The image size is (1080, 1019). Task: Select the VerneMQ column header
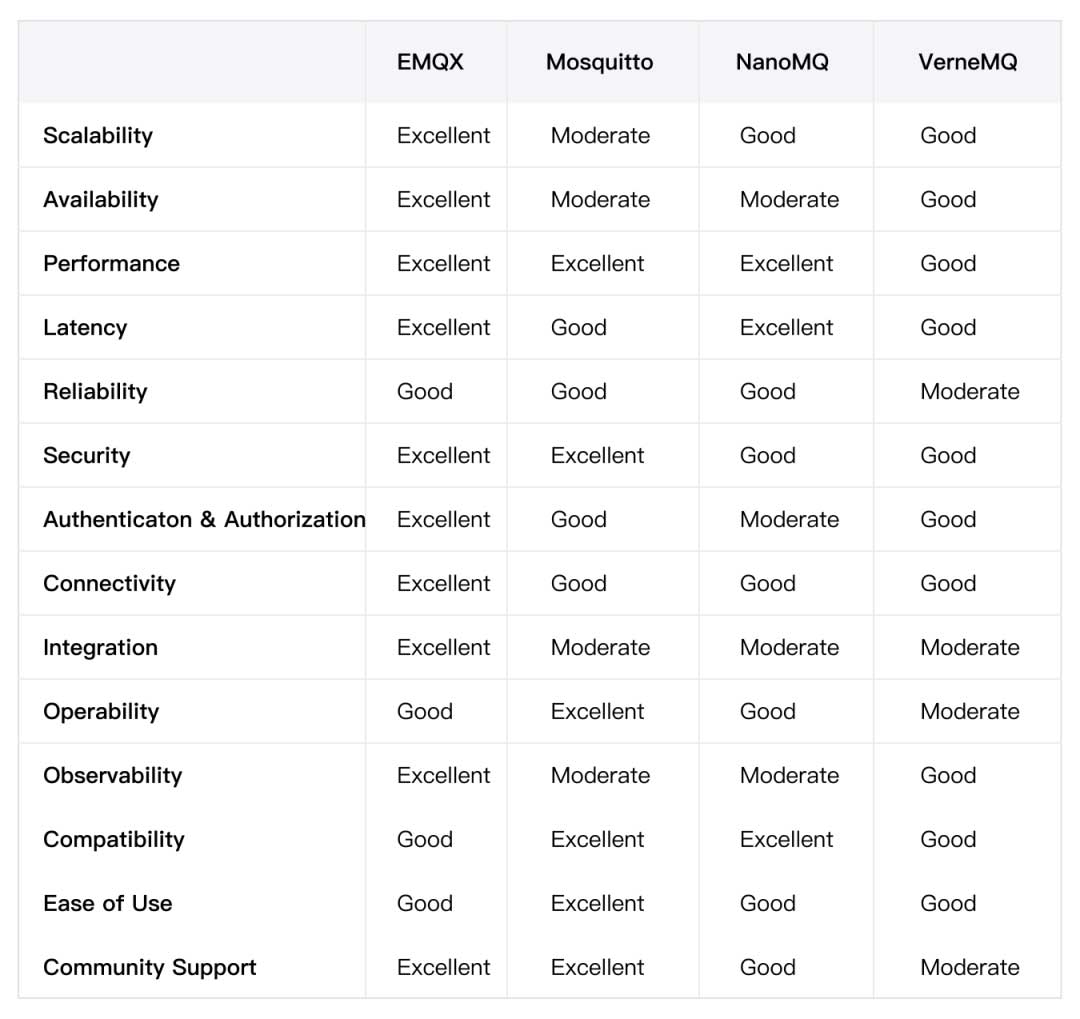coord(967,62)
